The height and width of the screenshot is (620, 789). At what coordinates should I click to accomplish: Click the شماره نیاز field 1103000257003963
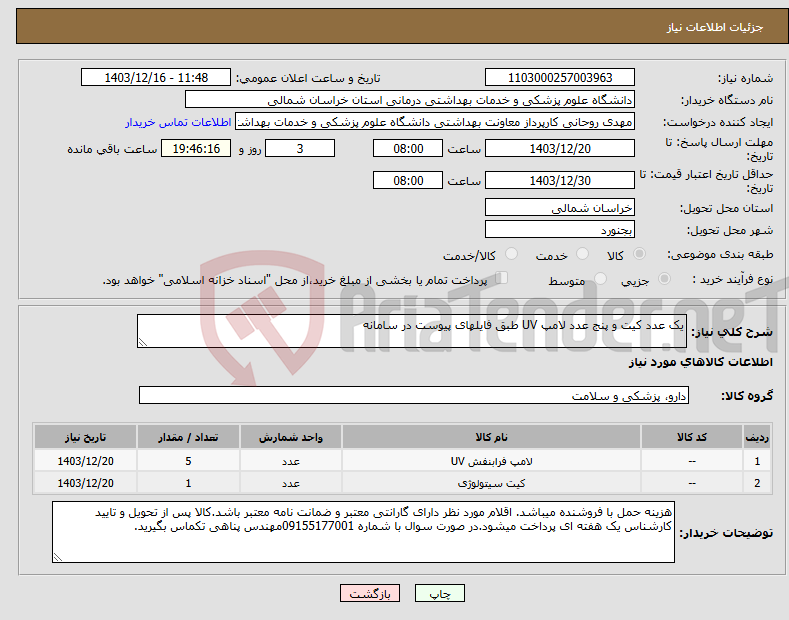coord(560,78)
